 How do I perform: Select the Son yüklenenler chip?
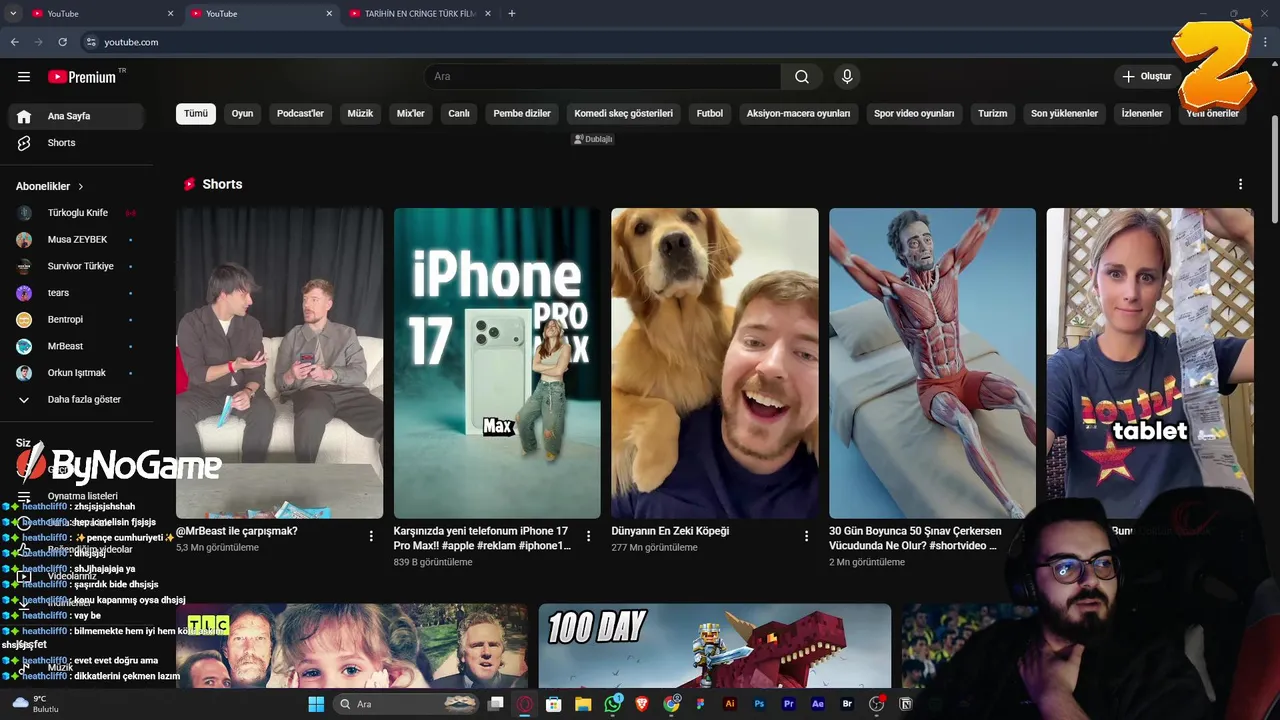coord(1065,114)
